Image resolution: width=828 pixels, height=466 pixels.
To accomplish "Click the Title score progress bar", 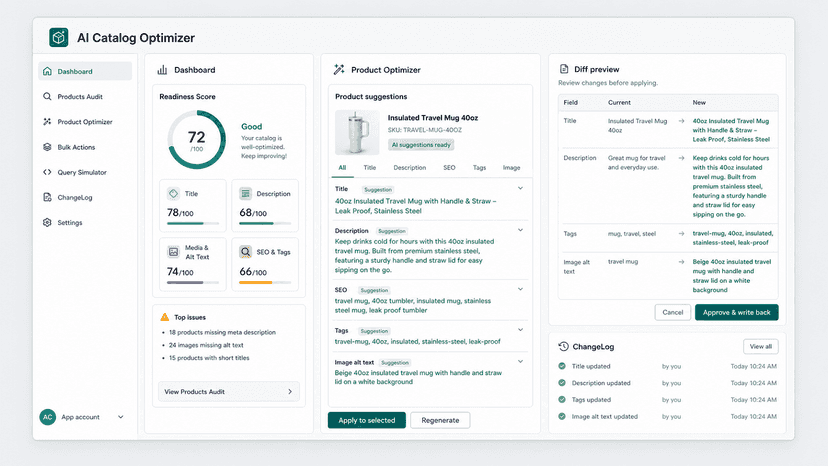I will coord(193,223).
